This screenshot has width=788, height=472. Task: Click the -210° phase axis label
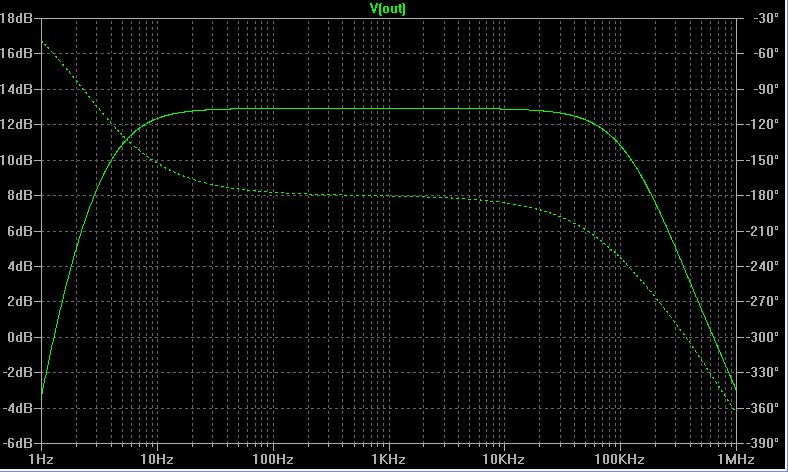(763, 231)
